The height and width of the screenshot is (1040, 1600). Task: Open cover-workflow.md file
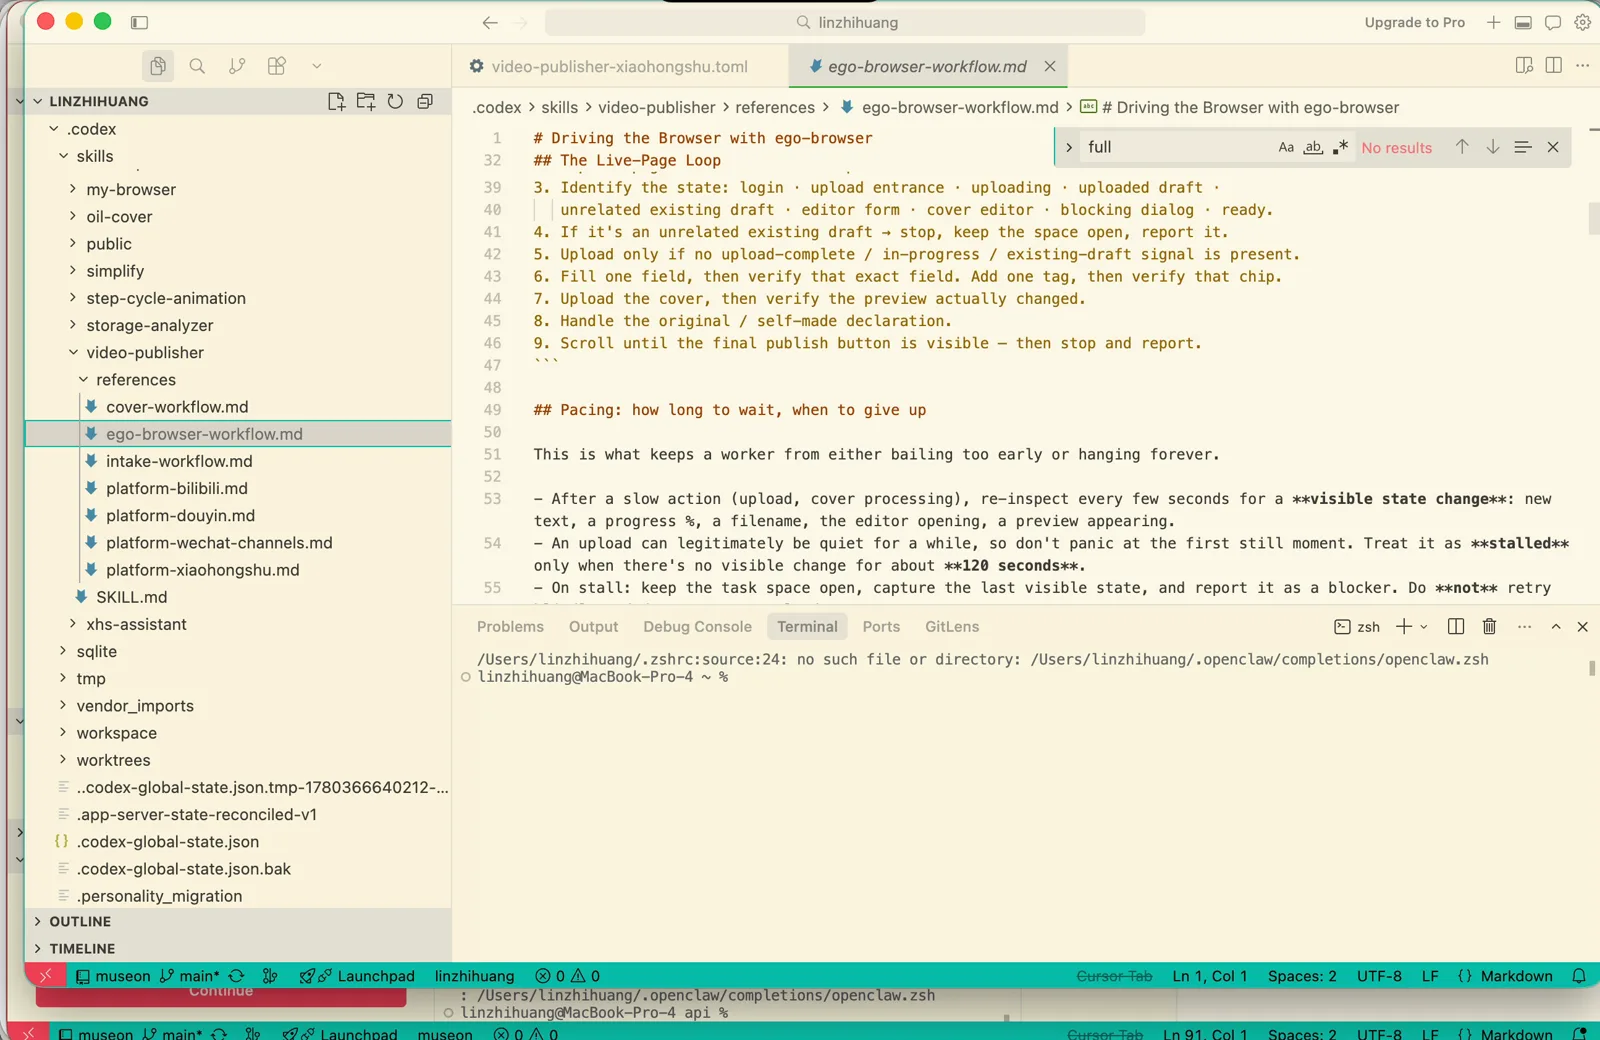point(177,407)
